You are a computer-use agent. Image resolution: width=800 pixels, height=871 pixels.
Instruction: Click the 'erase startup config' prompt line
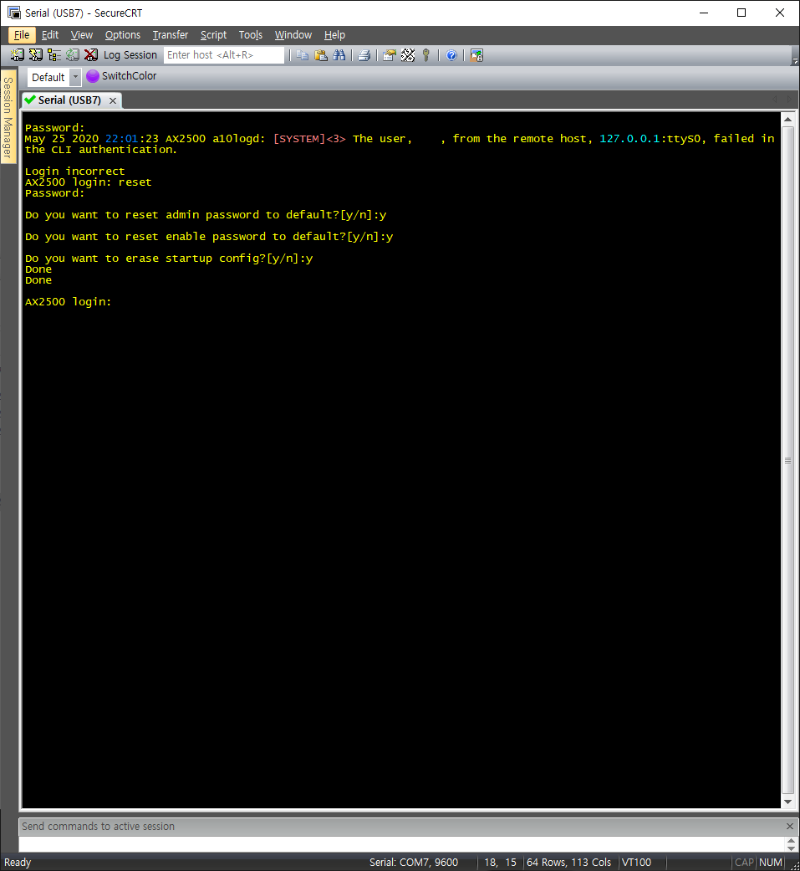[169, 258]
